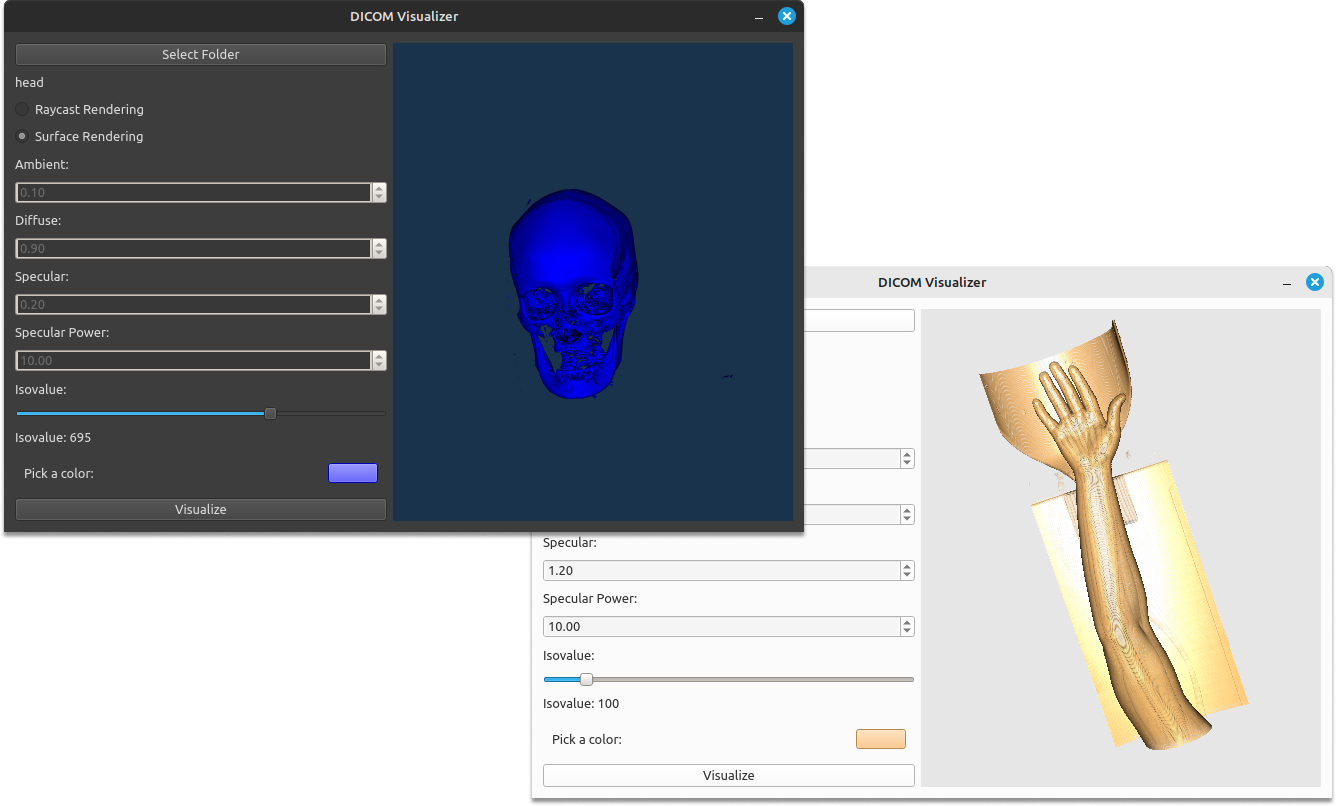Image resolution: width=1336 pixels, height=806 pixels.
Task: Click the blue skull 3D model
Action: (x=570, y=290)
